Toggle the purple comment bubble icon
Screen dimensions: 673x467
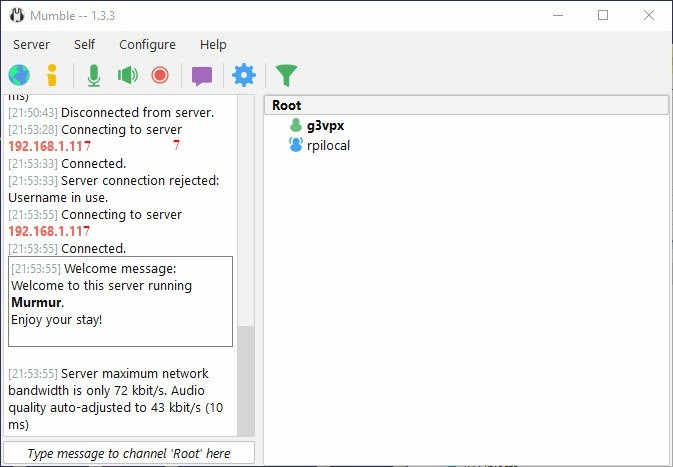pyautogui.click(x=202, y=76)
